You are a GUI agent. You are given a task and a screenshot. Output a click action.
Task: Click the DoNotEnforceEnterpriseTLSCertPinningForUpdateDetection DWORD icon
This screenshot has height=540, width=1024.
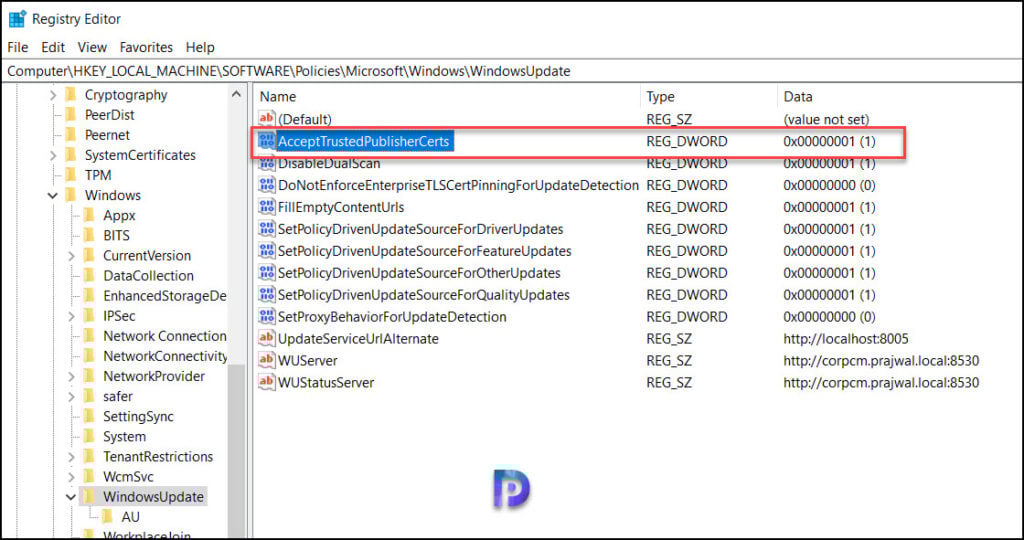click(x=266, y=185)
